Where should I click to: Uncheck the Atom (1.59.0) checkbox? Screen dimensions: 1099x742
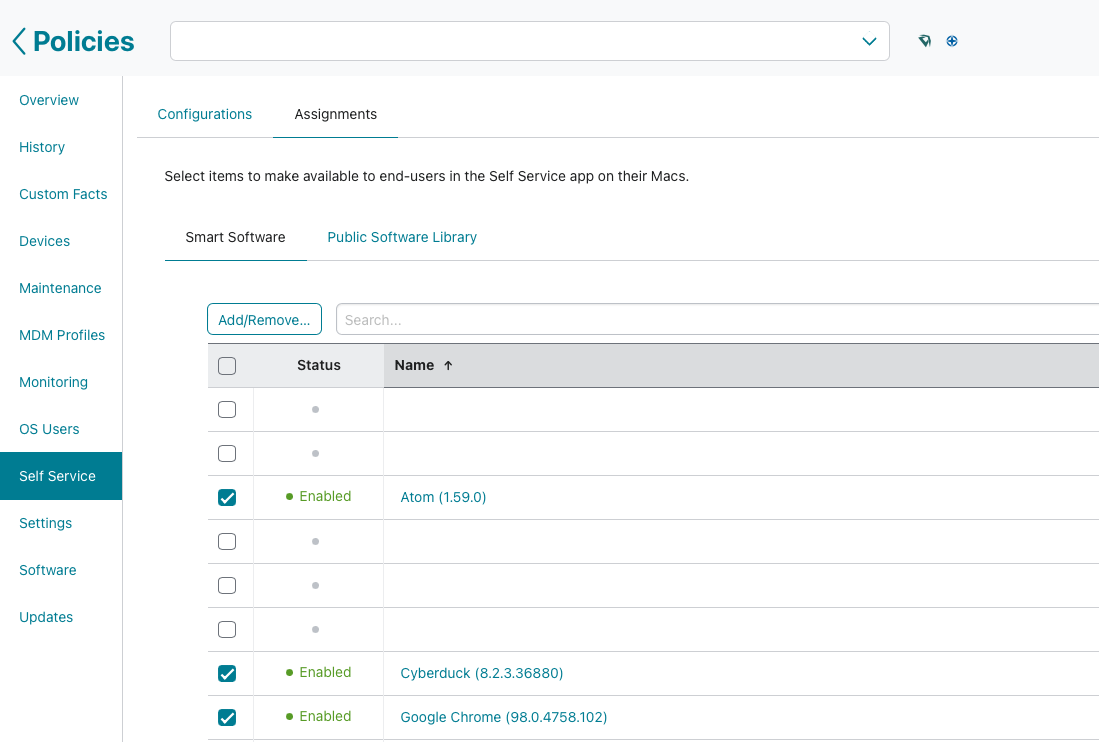(x=227, y=497)
